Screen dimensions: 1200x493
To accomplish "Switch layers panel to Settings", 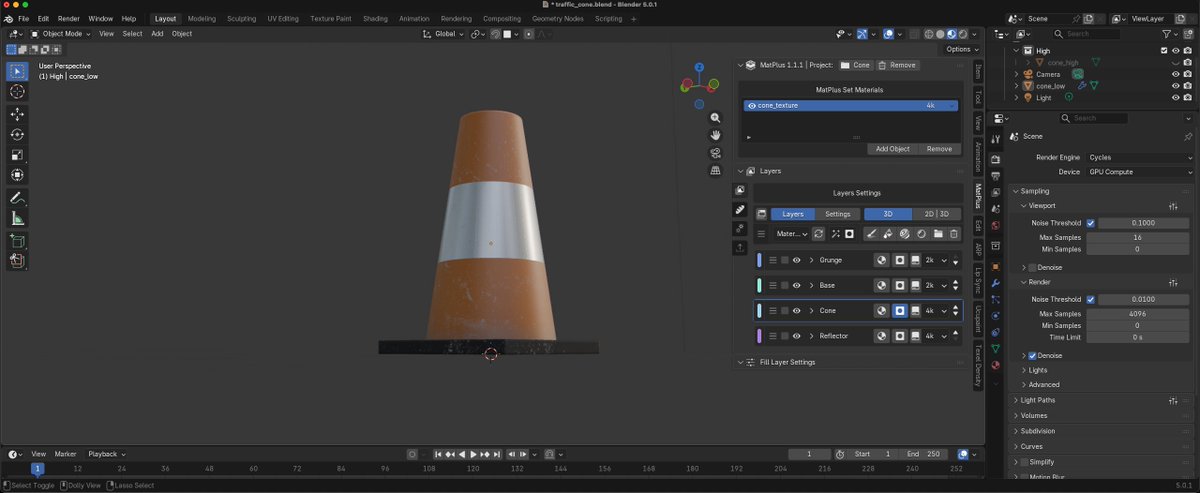I will [838, 214].
